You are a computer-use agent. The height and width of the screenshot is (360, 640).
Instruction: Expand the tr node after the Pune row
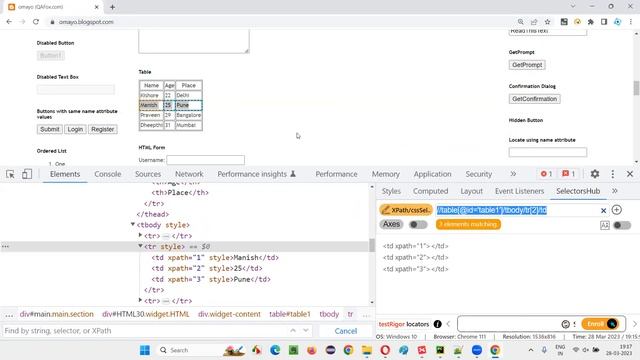tap(140, 300)
